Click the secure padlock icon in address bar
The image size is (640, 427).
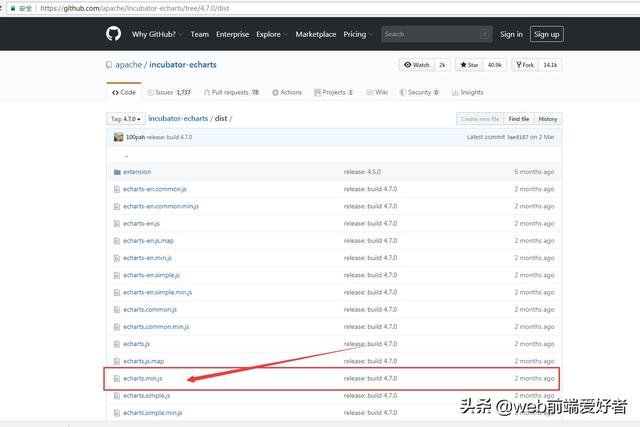tap(13, 8)
